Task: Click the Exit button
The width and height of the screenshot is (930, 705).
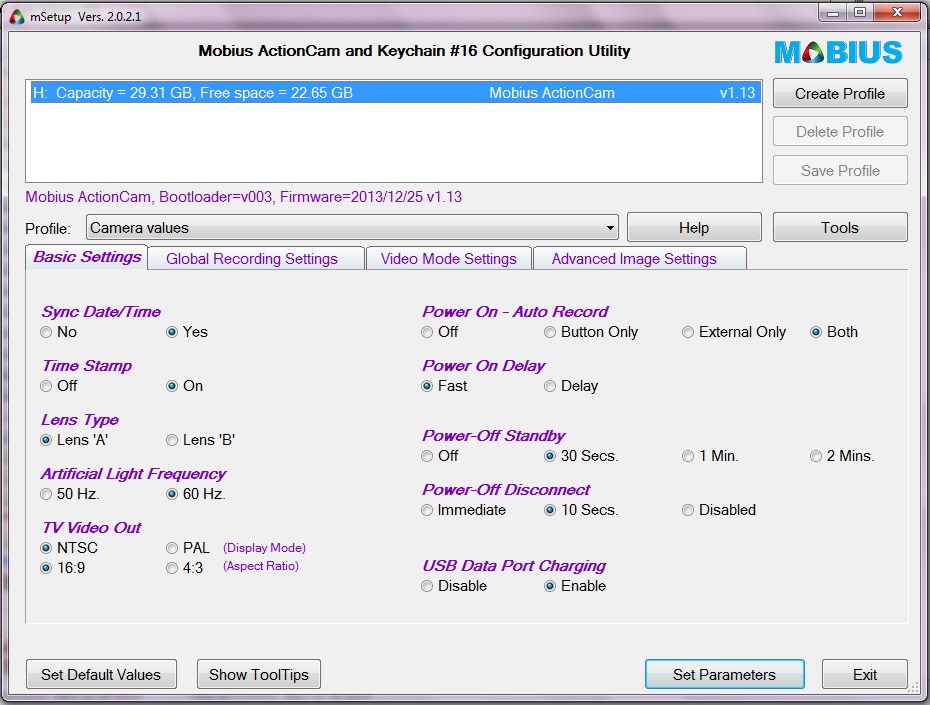Action: click(x=865, y=674)
